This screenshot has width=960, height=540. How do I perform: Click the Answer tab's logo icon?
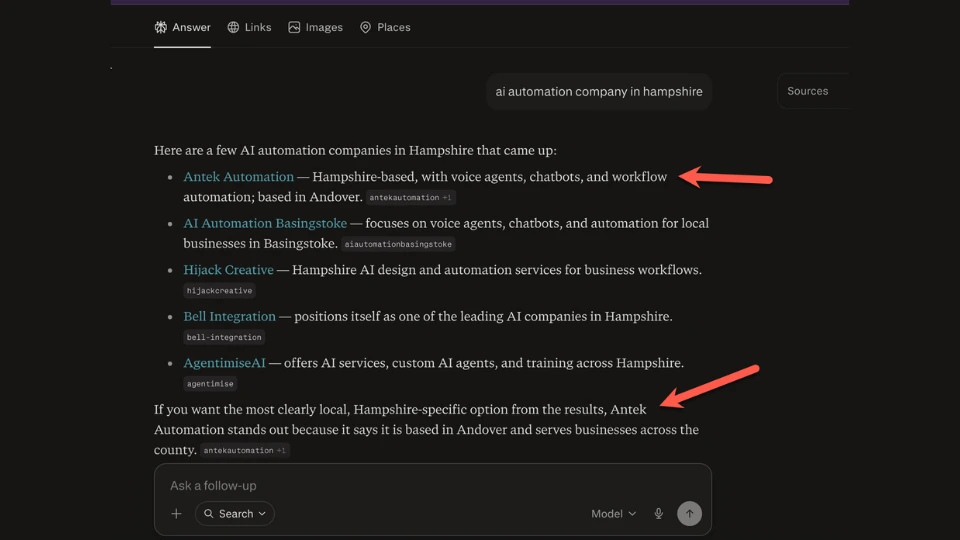(x=160, y=27)
